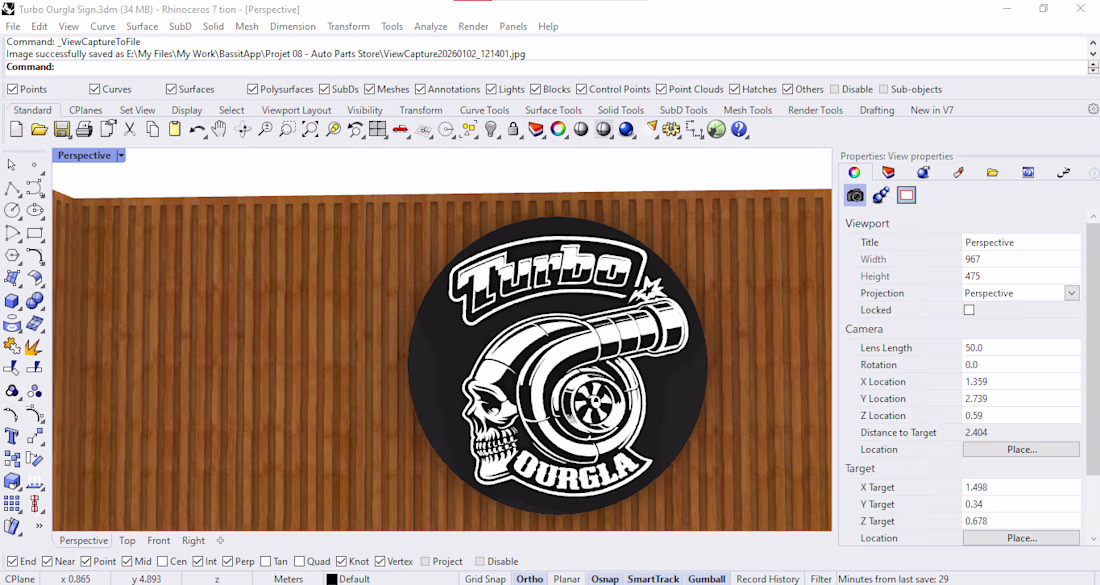Toggle the Gumball status bar button
The height and width of the screenshot is (585, 1100).
point(706,579)
